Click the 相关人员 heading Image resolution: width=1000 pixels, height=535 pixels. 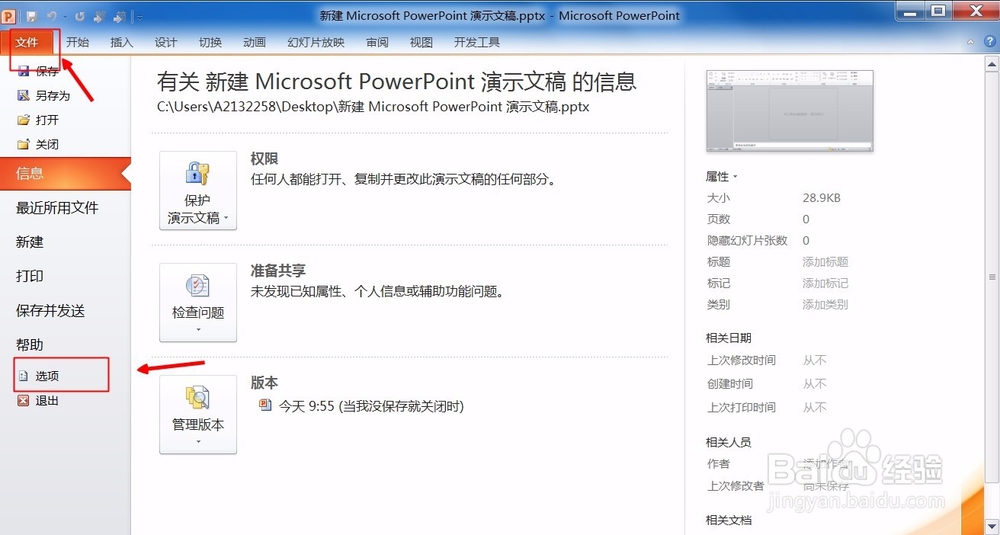pyautogui.click(x=728, y=442)
